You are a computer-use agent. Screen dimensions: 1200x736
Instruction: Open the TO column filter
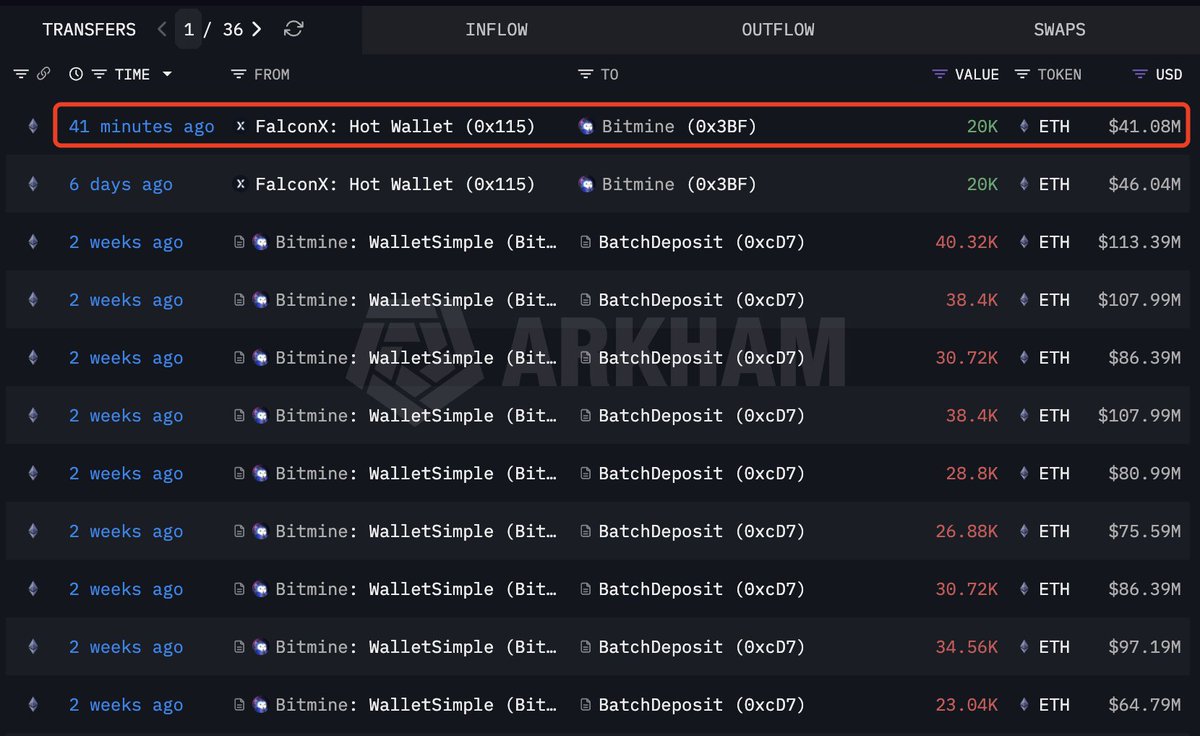[x=585, y=74]
